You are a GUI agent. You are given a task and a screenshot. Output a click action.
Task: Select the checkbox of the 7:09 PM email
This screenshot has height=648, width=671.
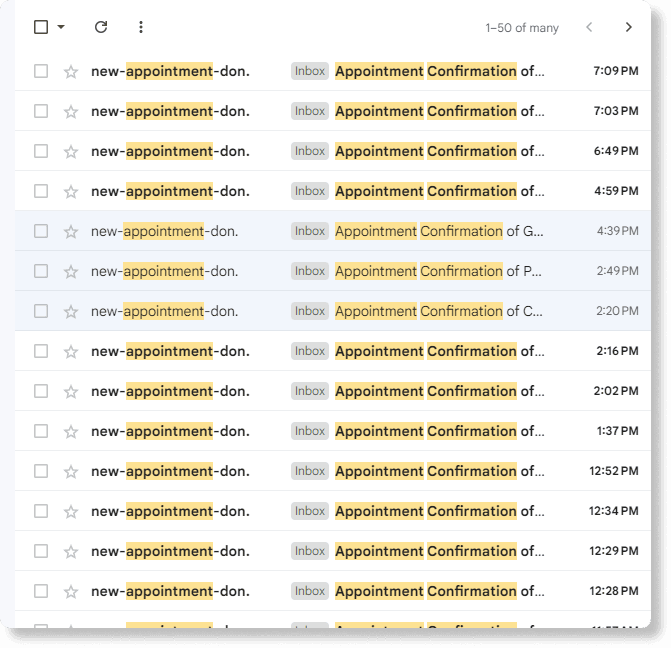[41, 71]
